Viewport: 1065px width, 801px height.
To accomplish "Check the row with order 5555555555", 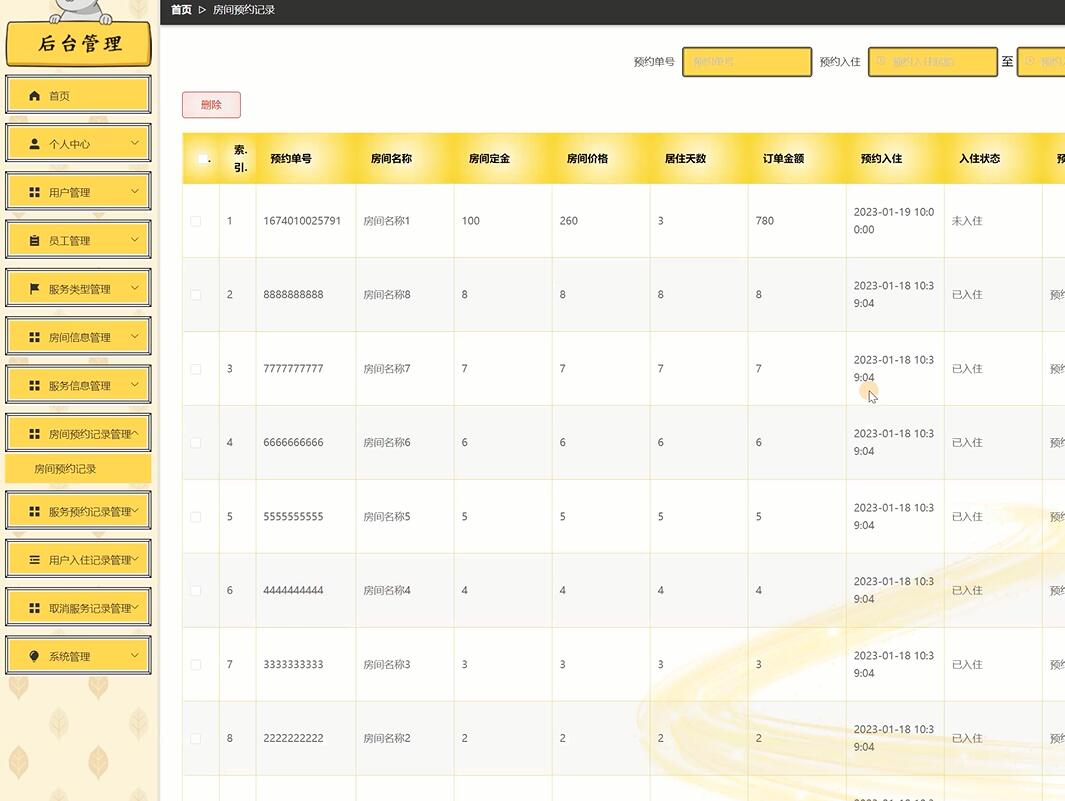I will [196, 517].
